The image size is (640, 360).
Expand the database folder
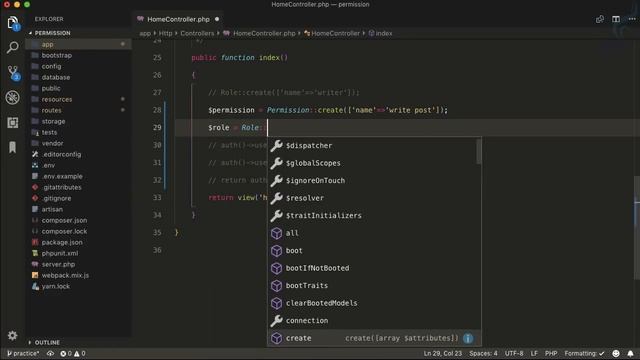[x=56, y=77]
